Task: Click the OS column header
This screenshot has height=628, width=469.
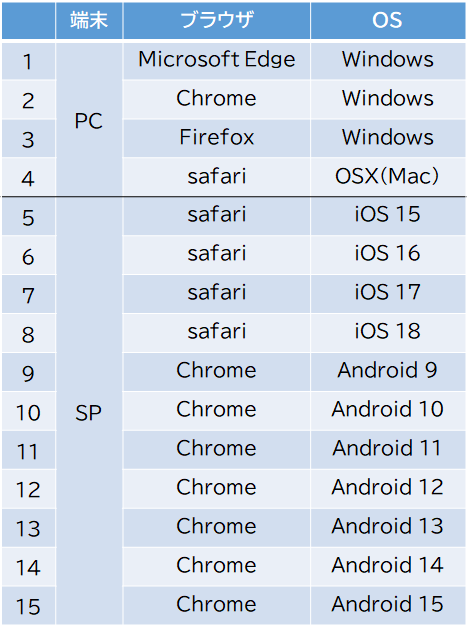Action: 388,20
